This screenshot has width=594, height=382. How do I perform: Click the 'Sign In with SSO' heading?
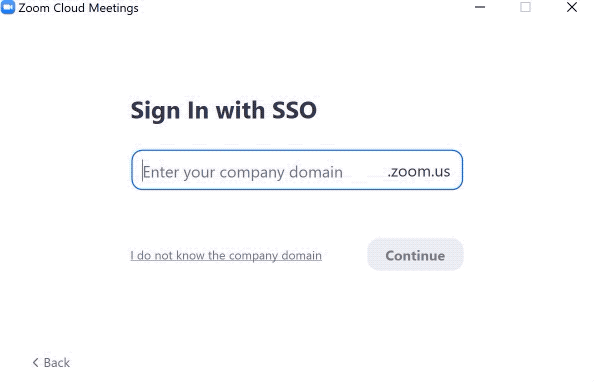(x=224, y=111)
